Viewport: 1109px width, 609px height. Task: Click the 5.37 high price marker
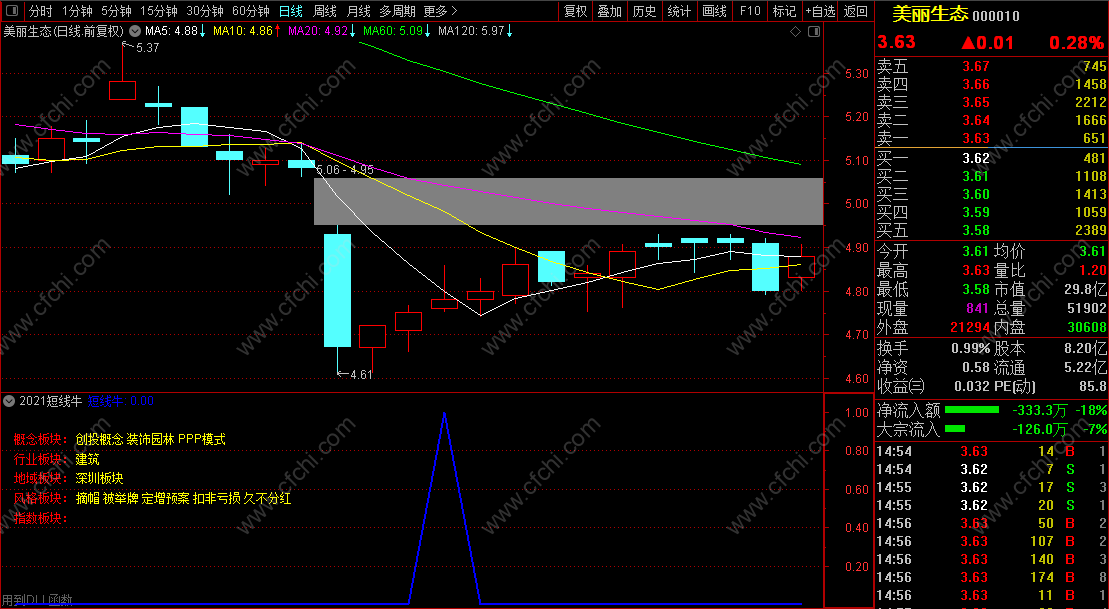141,47
